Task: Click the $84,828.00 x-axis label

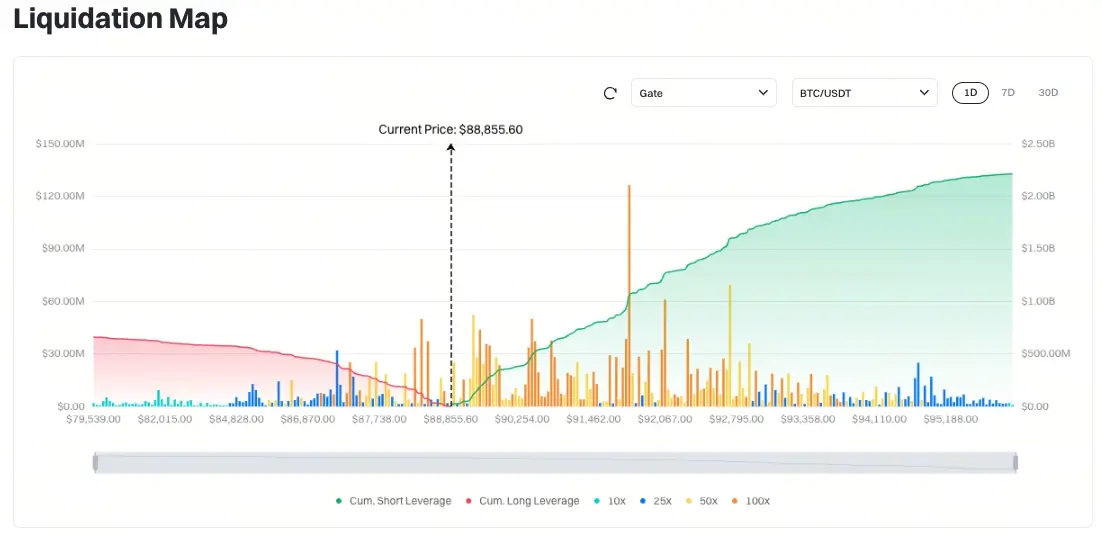Action: click(236, 420)
